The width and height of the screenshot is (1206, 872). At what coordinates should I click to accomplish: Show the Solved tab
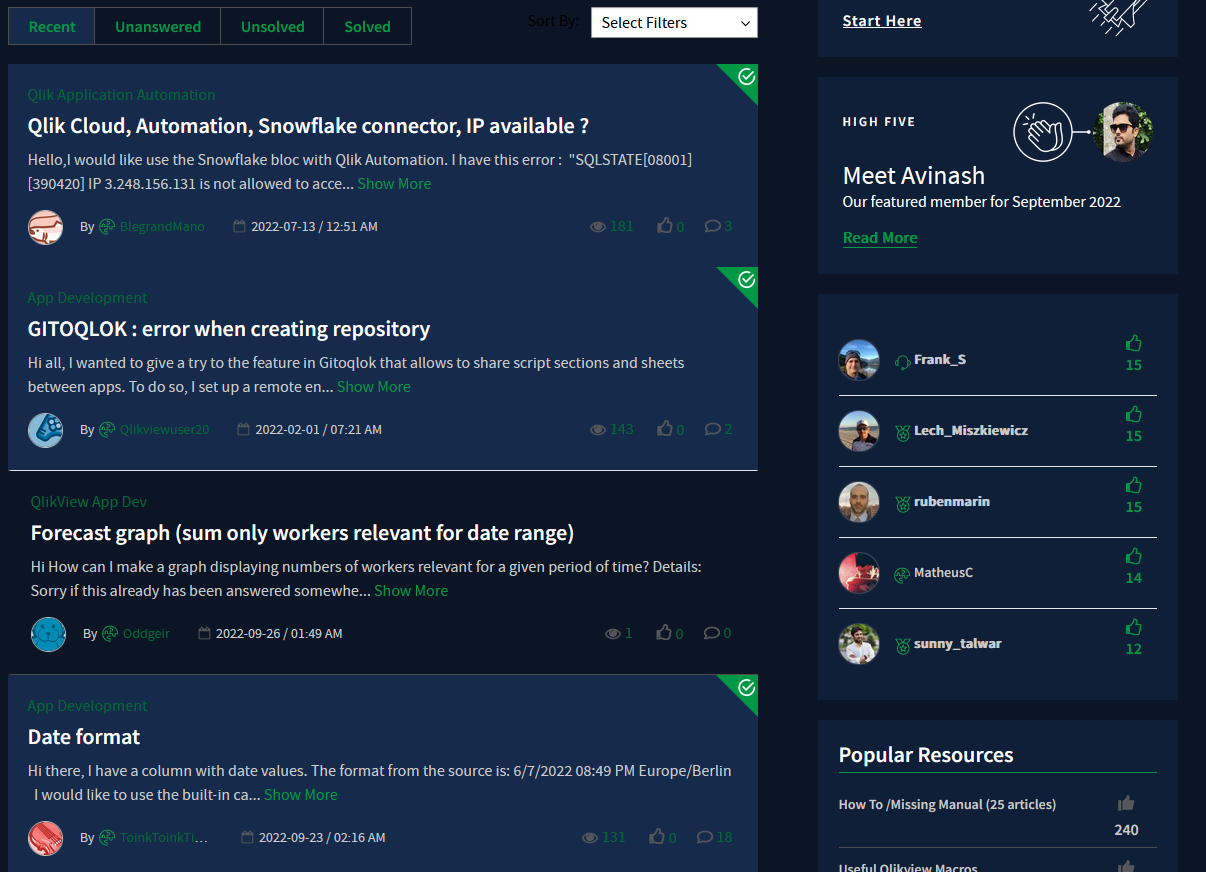pyautogui.click(x=367, y=26)
